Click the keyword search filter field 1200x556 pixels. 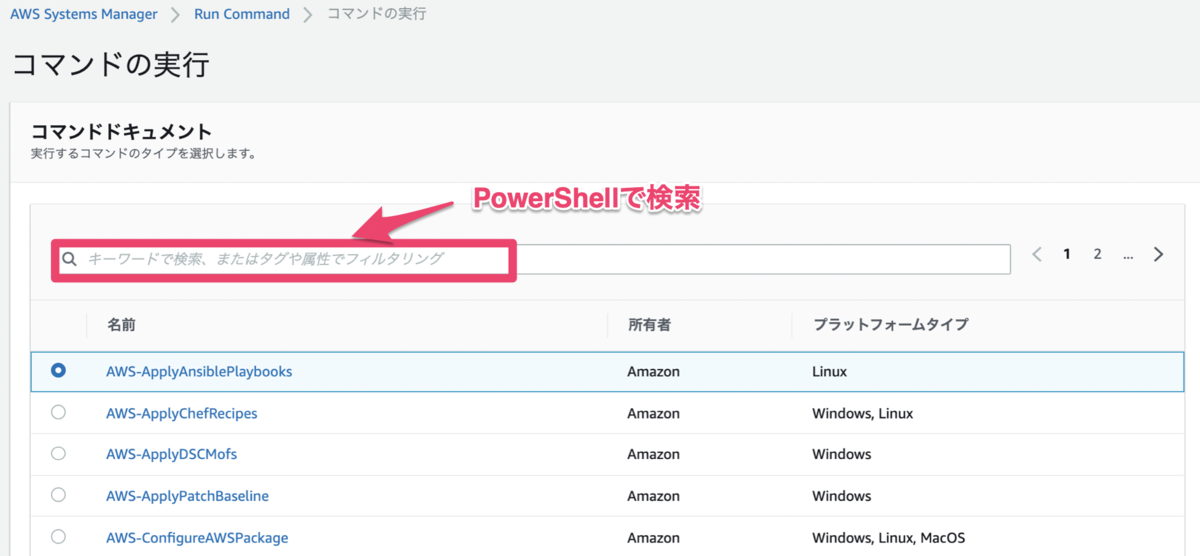click(x=531, y=259)
